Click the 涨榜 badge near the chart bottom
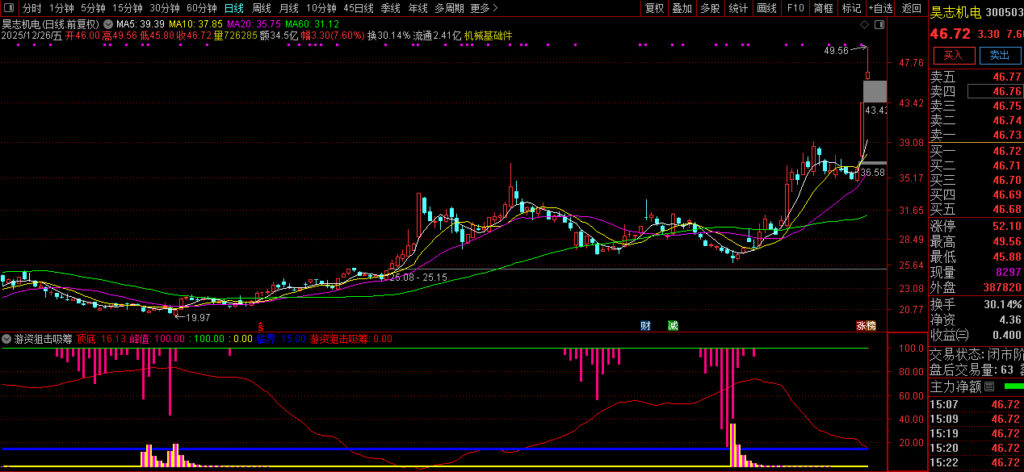This screenshot has height=472, width=1024. (x=865, y=325)
